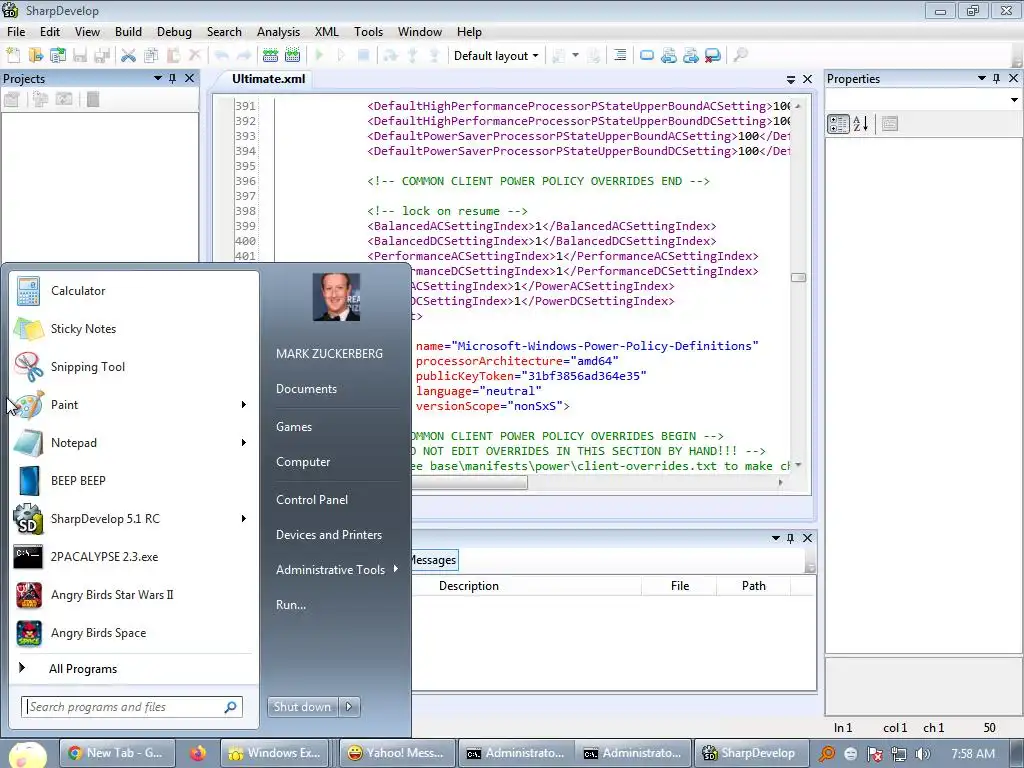Open the Shut down options arrow

(349, 707)
